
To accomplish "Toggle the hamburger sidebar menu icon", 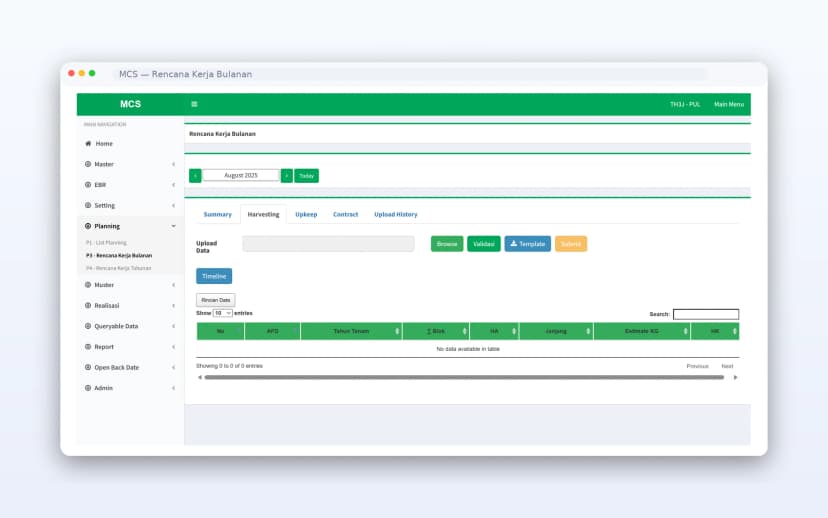I will pos(194,104).
